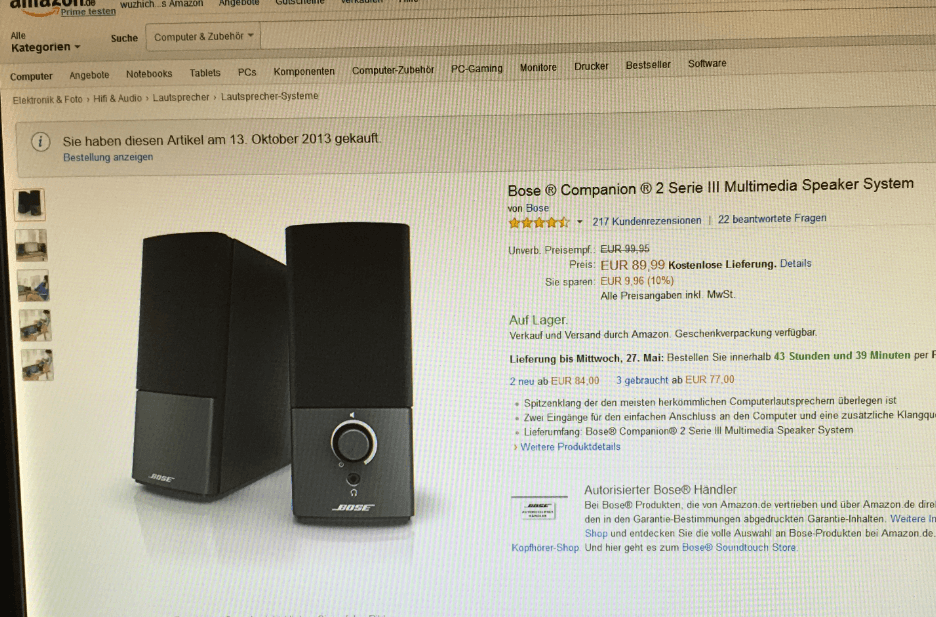
Task: Open Lautsprecher breadcrumb link
Action: (181, 97)
